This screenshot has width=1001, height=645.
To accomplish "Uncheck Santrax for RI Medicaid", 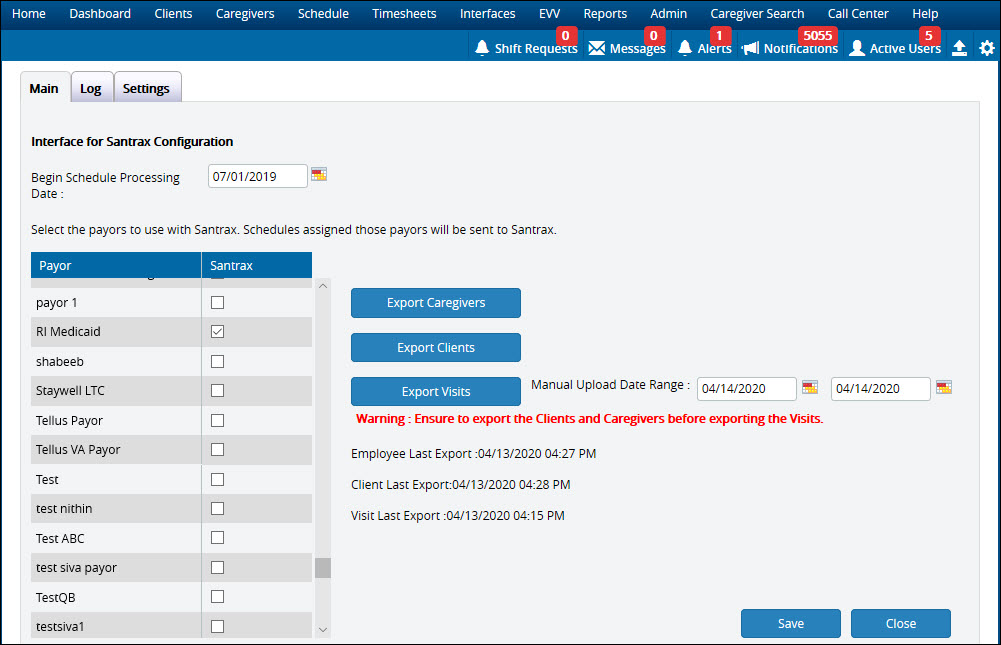I will (218, 331).
